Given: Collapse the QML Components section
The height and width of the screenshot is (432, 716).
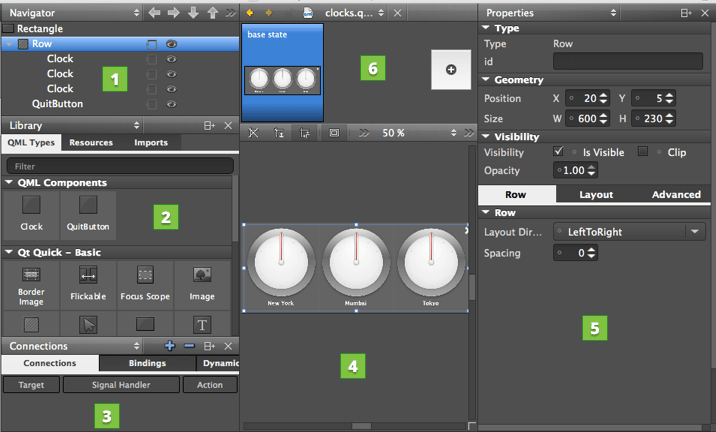Looking at the screenshot, I should click(x=9, y=183).
